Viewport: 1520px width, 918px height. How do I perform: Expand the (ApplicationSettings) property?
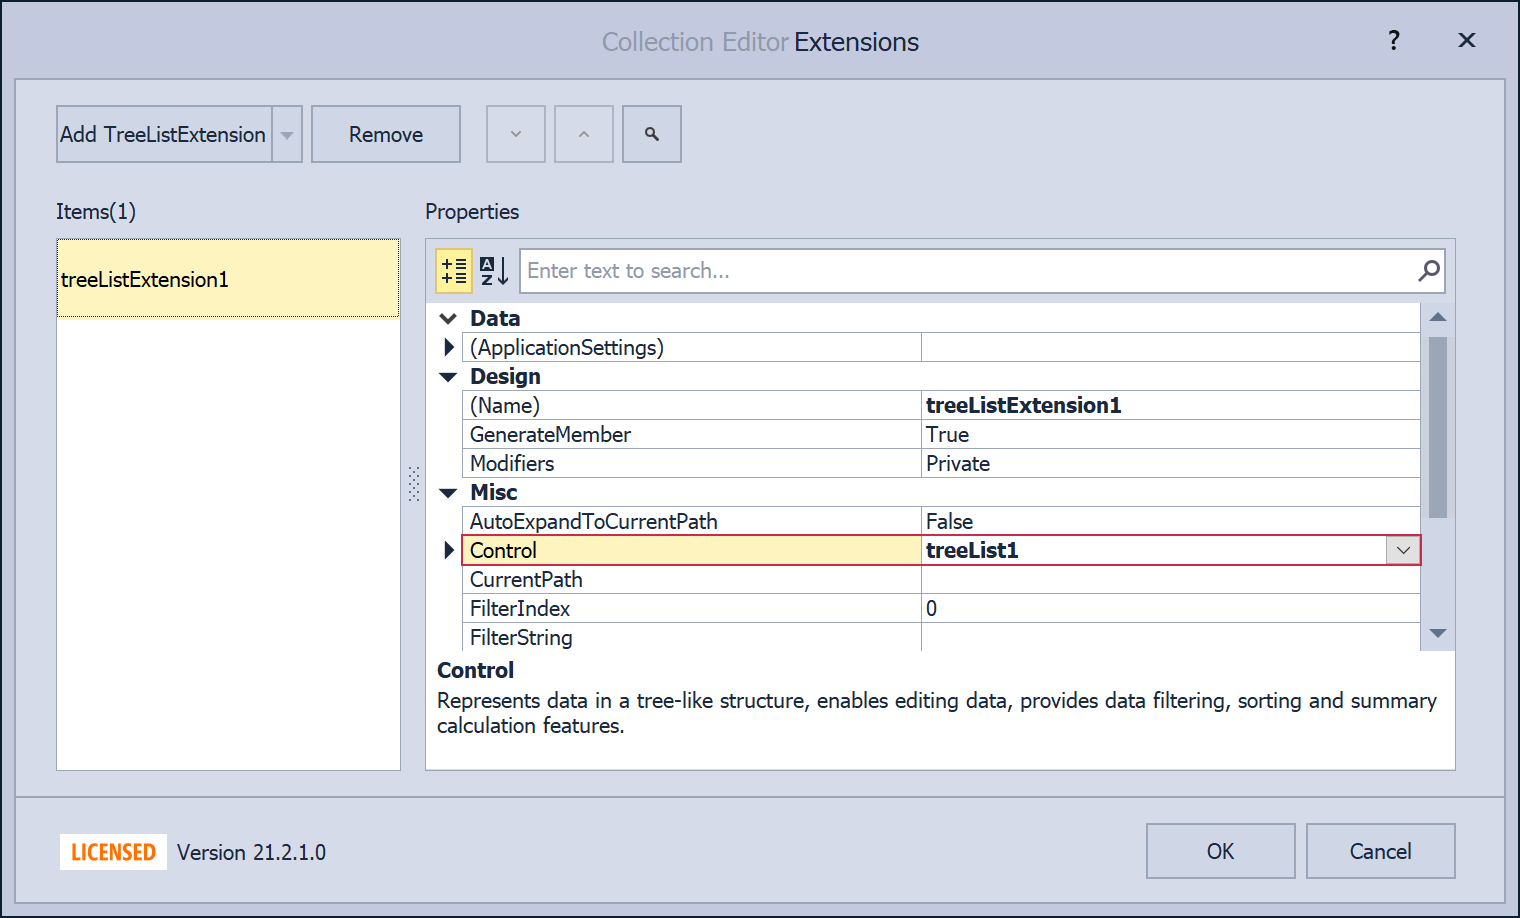coord(449,348)
